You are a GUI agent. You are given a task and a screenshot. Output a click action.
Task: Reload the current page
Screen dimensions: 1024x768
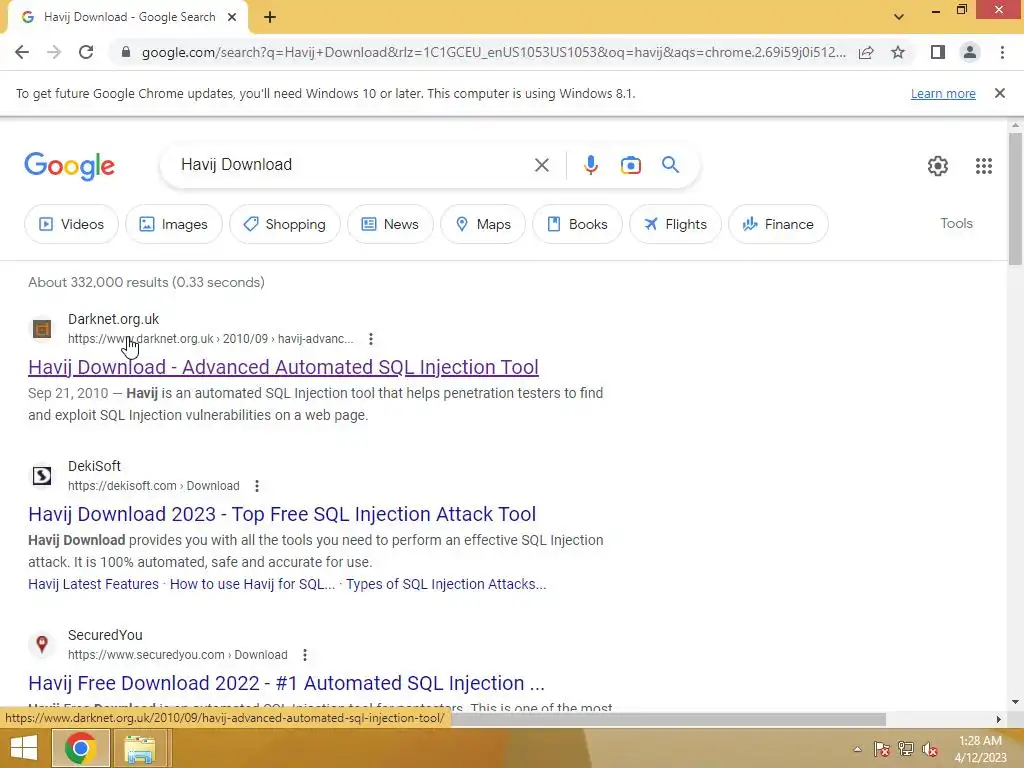86,52
